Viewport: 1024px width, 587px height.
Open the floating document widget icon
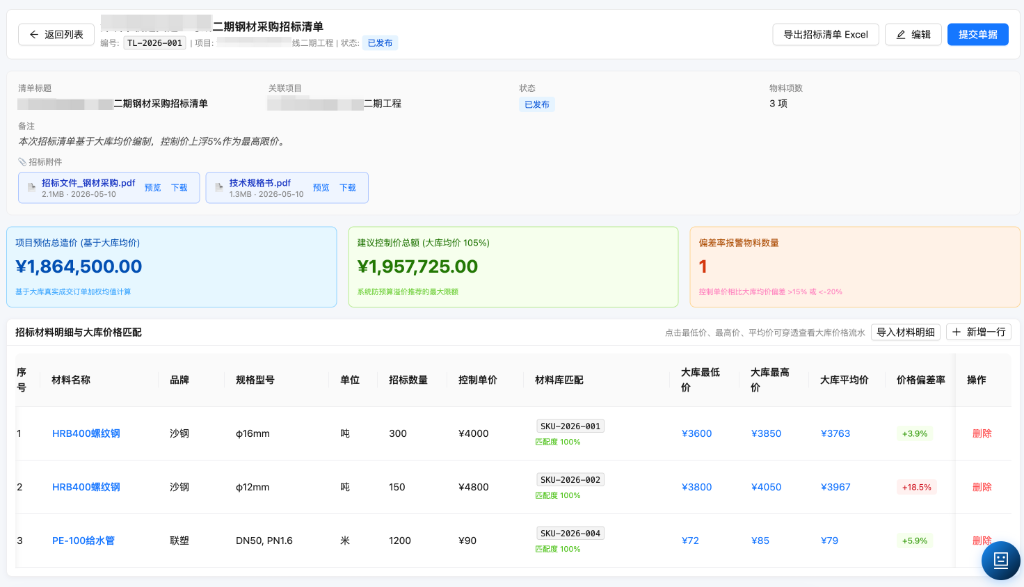pos(1000,560)
